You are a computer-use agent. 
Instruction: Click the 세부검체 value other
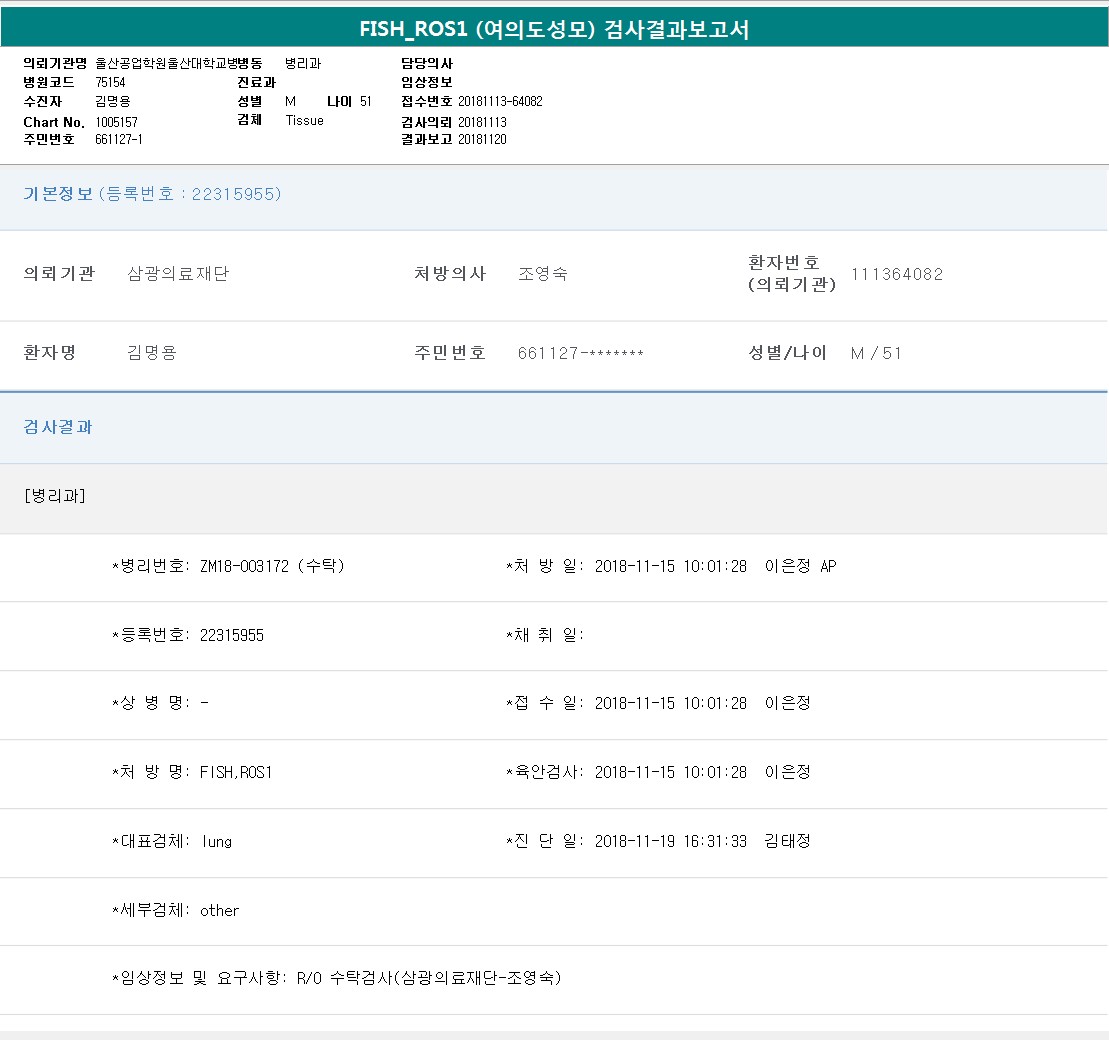(x=220, y=910)
